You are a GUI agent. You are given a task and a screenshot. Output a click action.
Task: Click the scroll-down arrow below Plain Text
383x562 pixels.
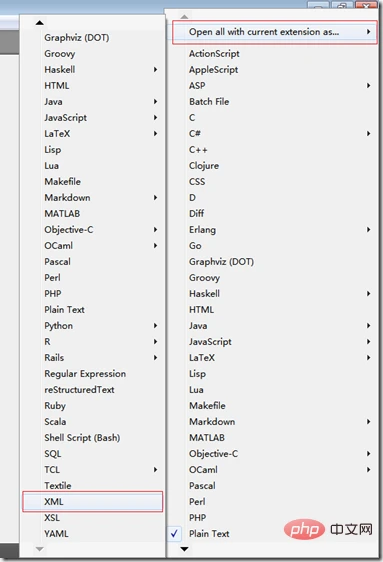pos(184,549)
